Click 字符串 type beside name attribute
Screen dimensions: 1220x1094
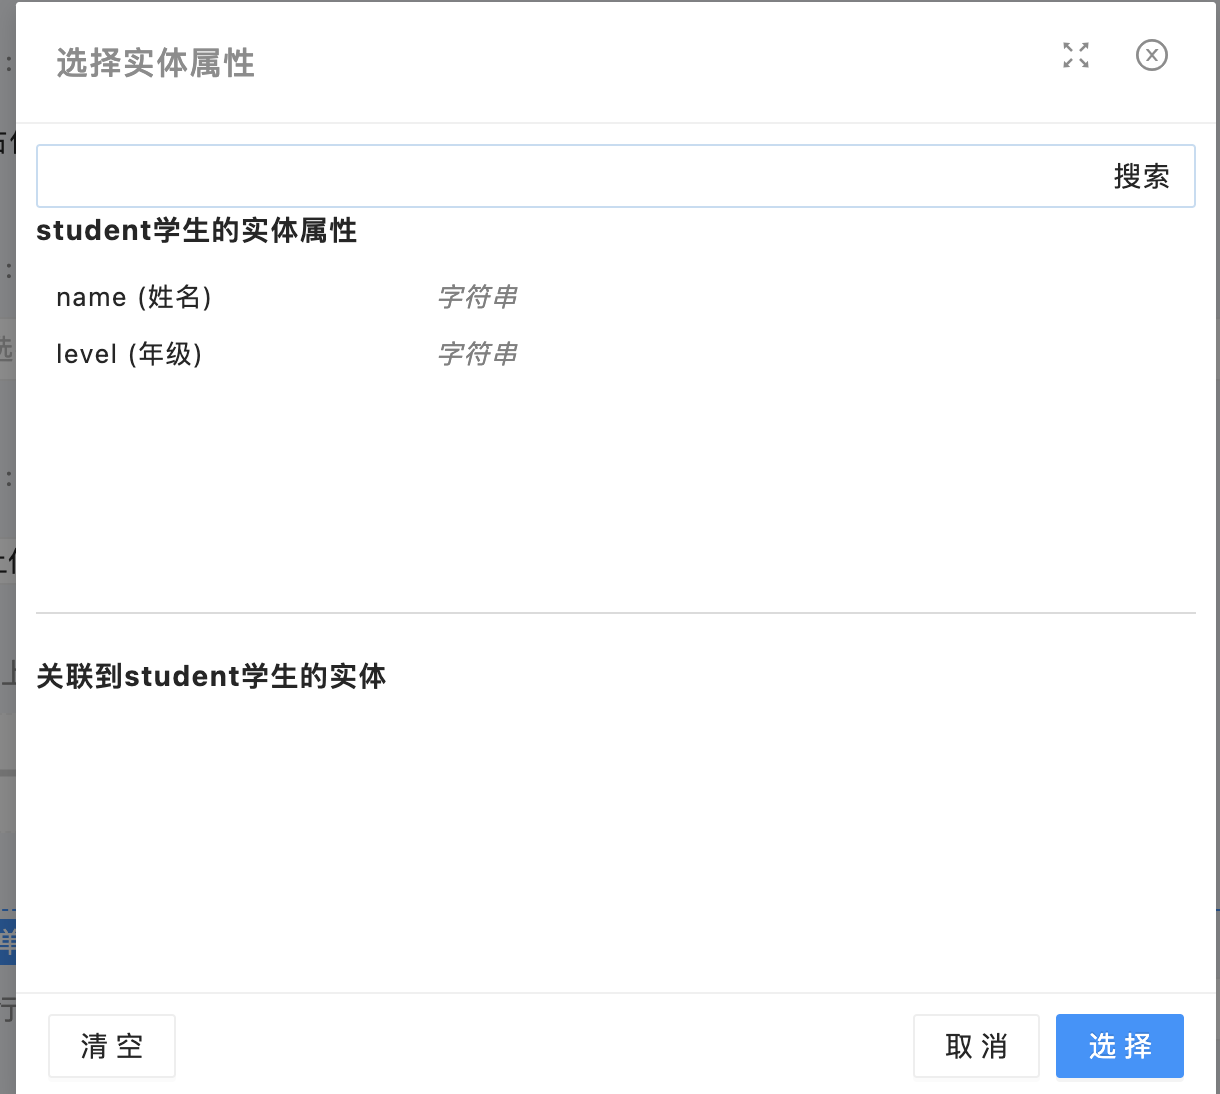pos(477,297)
